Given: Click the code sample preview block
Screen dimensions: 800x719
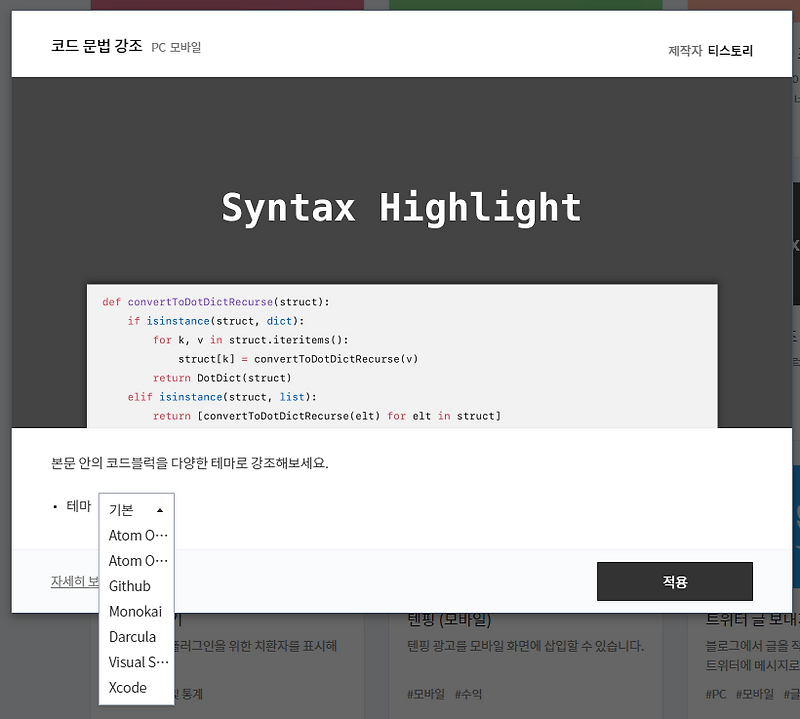Looking at the screenshot, I should [x=402, y=356].
